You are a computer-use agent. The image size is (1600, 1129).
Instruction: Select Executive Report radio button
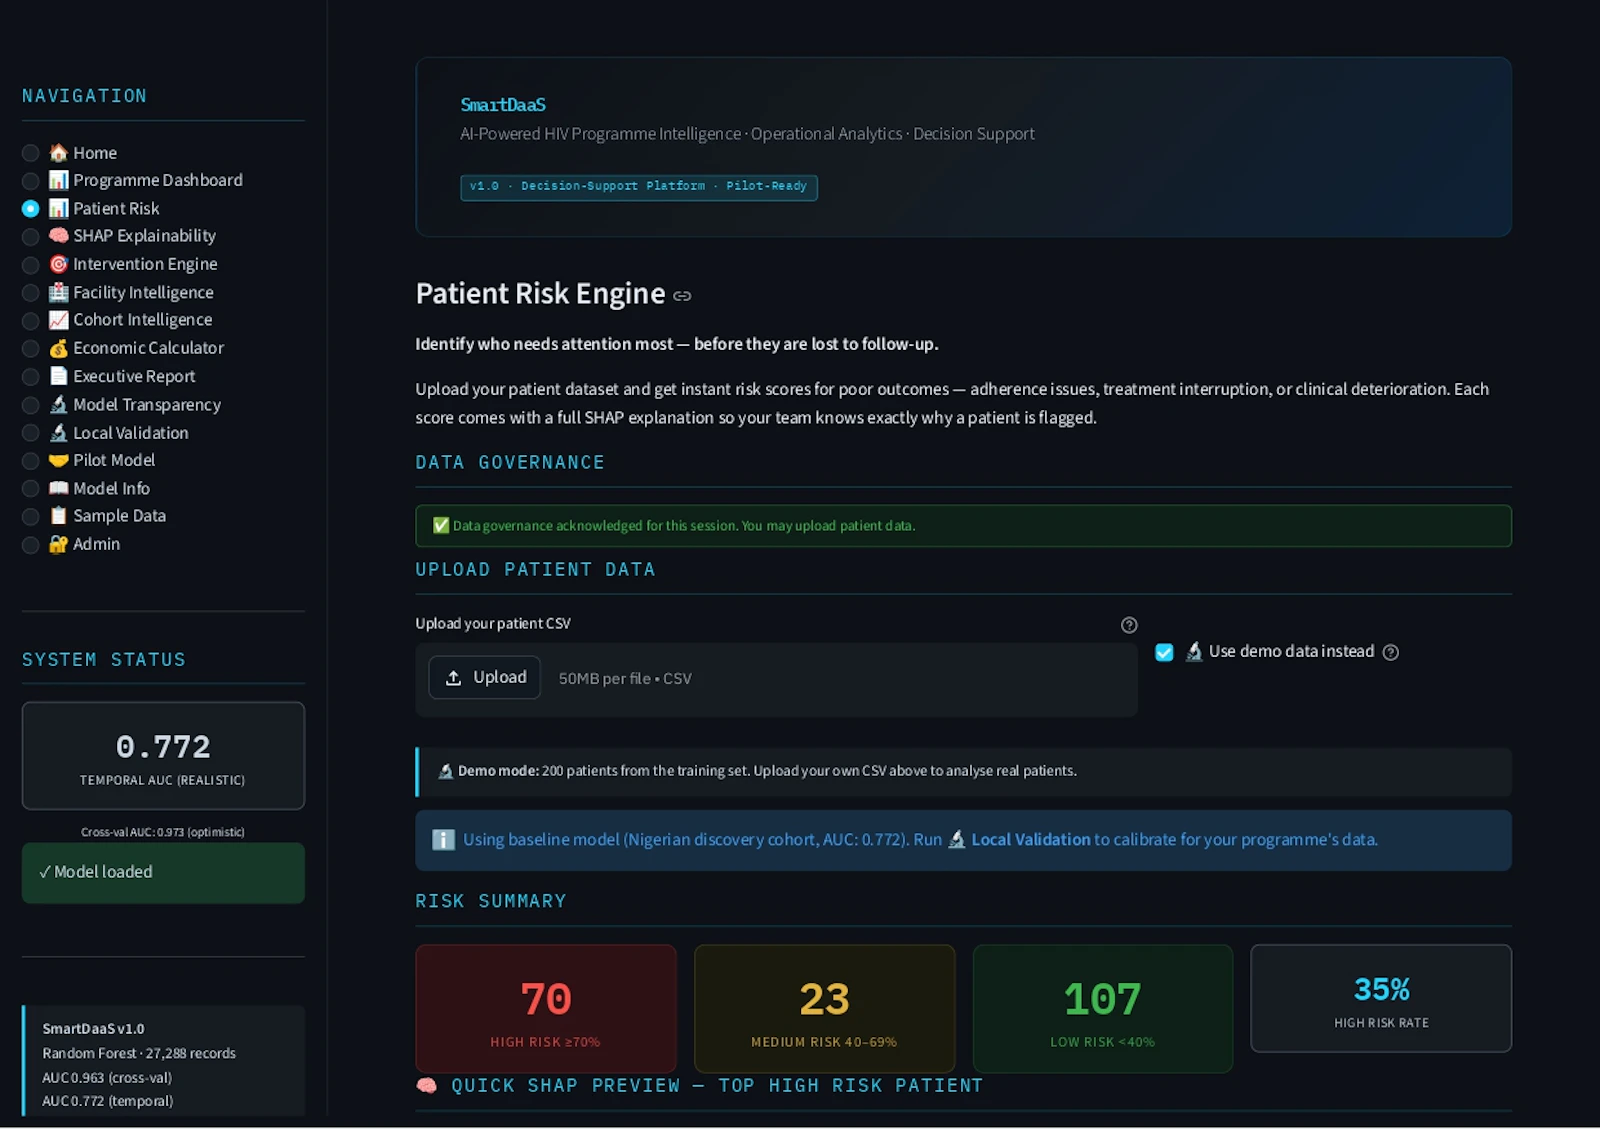click(31, 377)
